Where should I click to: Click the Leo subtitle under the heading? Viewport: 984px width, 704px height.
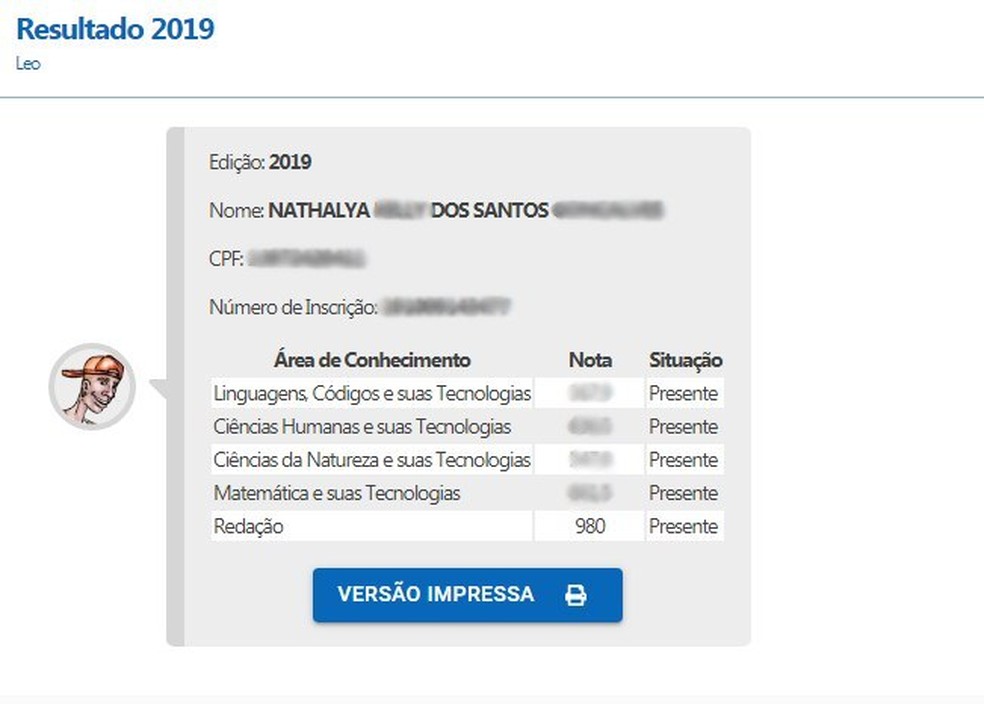pos(29,64)
